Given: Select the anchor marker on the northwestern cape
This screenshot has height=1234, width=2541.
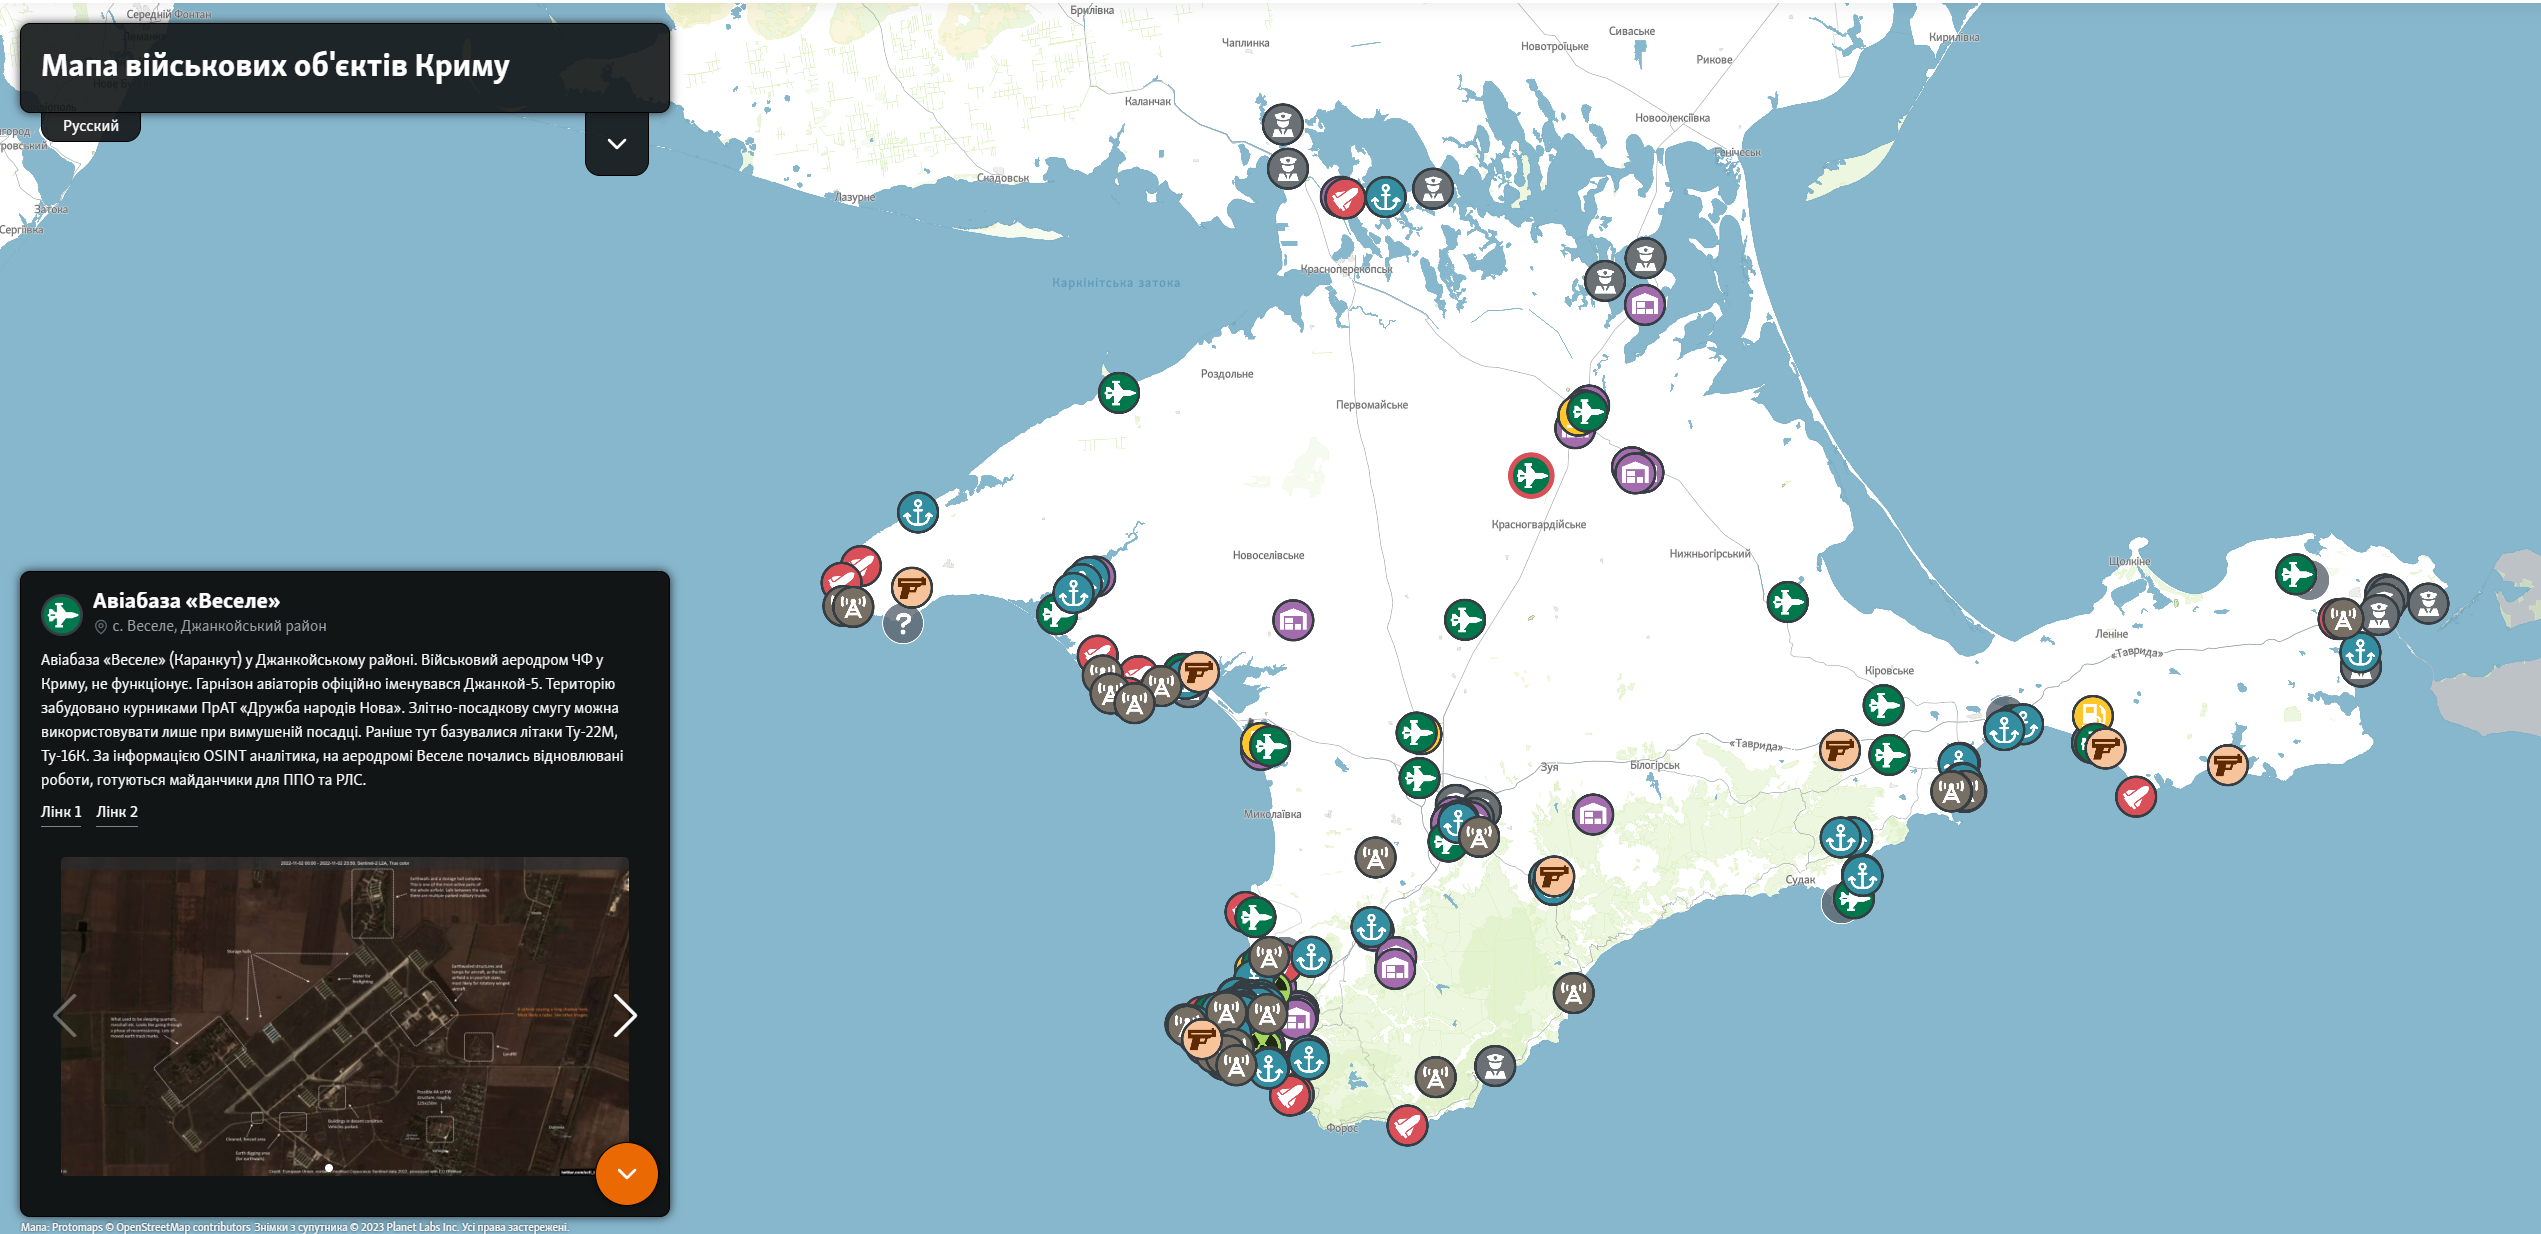Looking at the screenshot, I should click(917, 513).
